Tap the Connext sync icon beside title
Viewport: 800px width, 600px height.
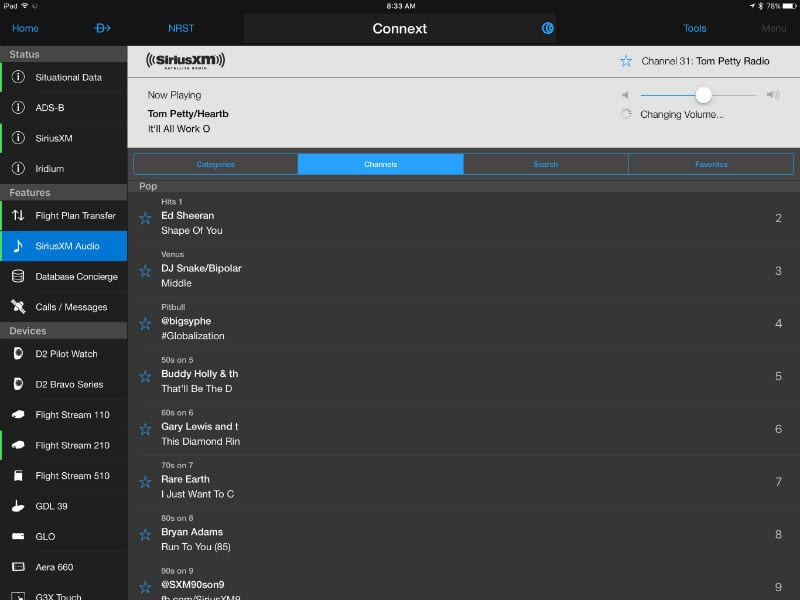click(x=547, y=28)
